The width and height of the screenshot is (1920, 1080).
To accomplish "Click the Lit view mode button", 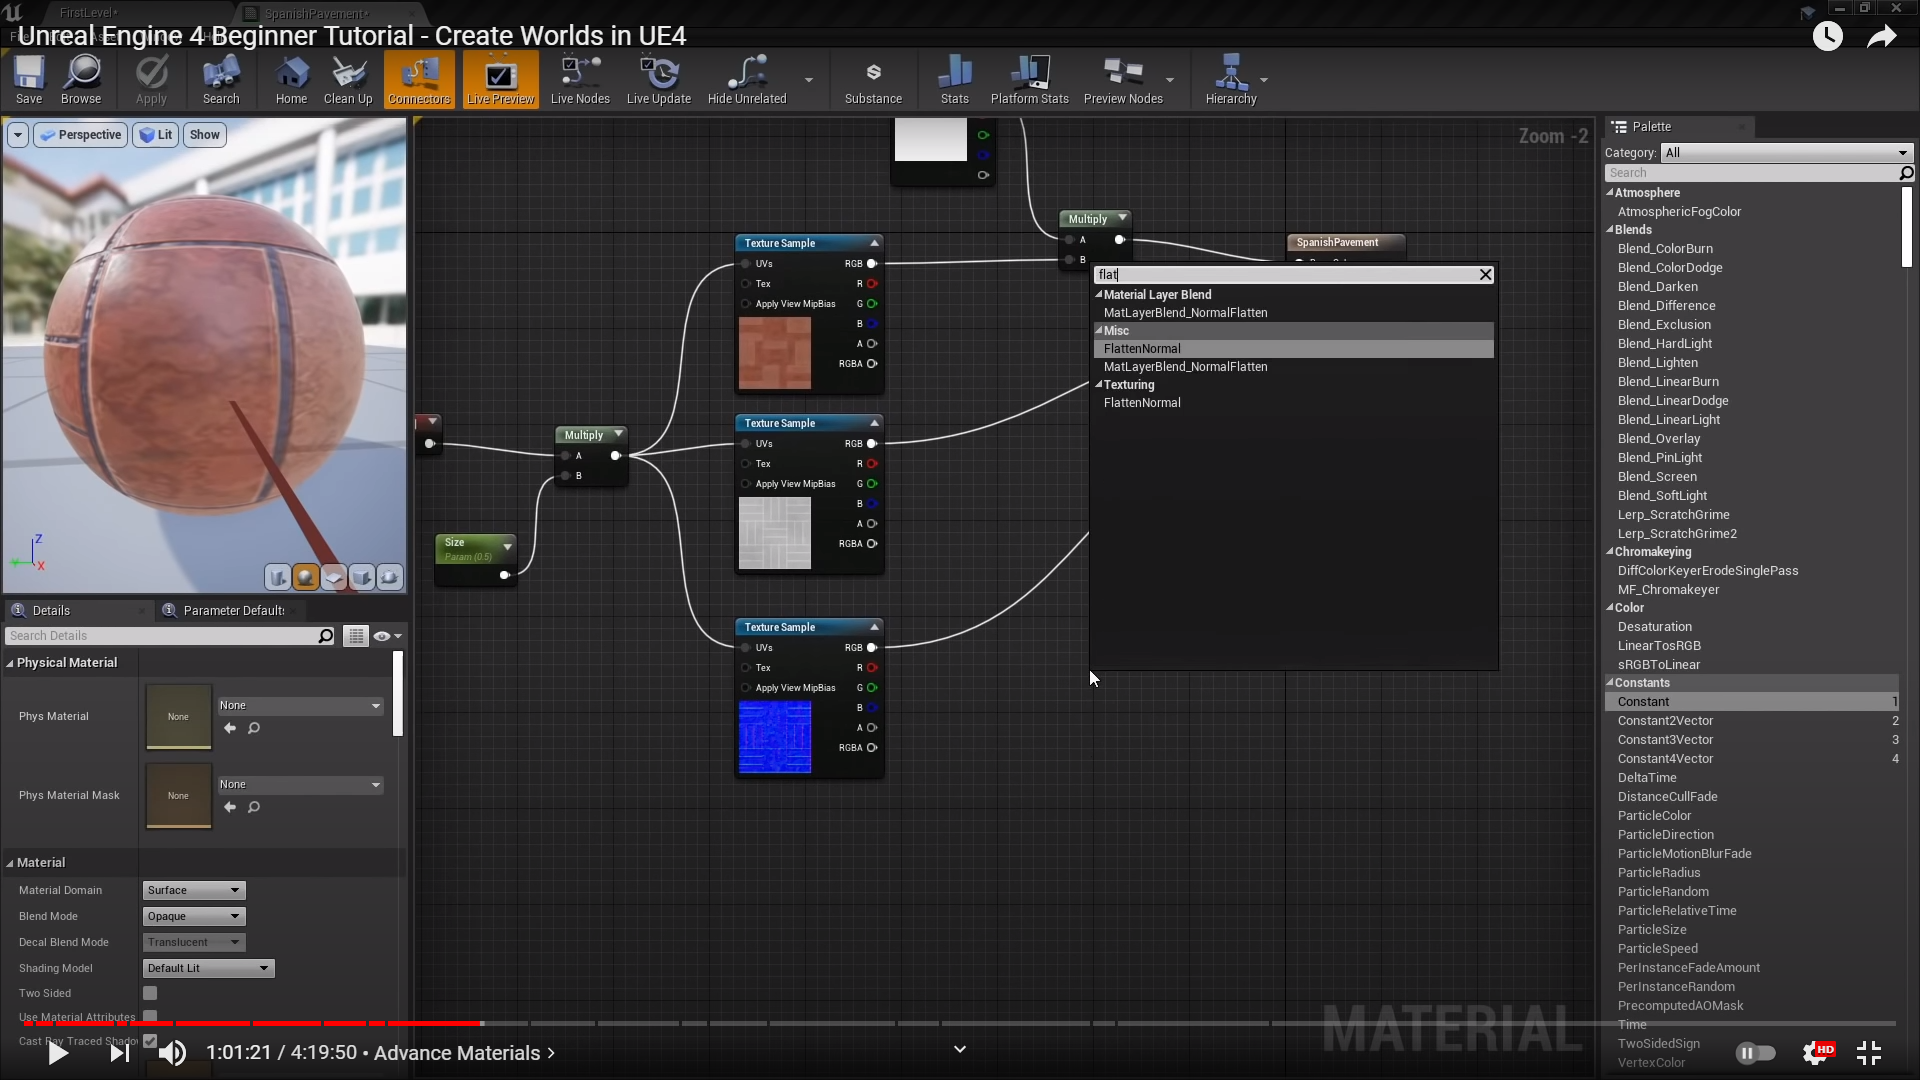I will 156,135.
